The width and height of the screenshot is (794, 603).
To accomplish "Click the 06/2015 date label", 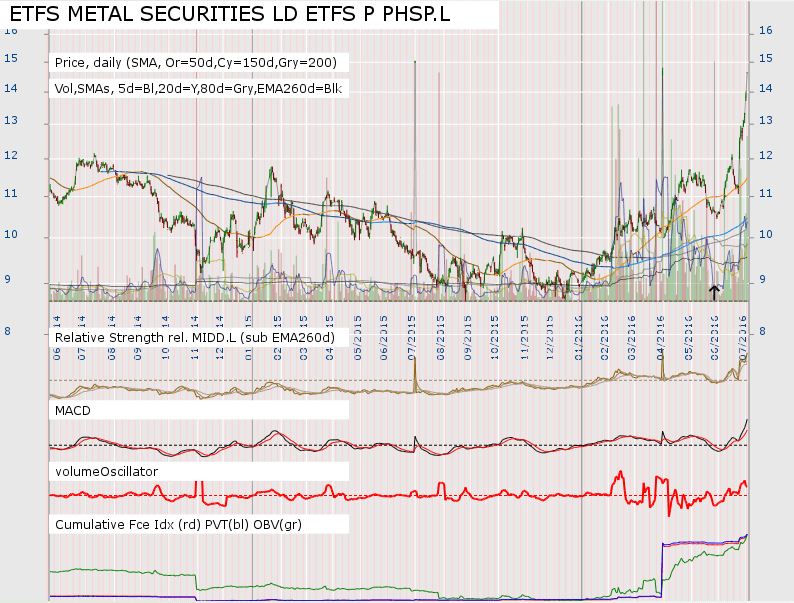I will pos(383,338).
